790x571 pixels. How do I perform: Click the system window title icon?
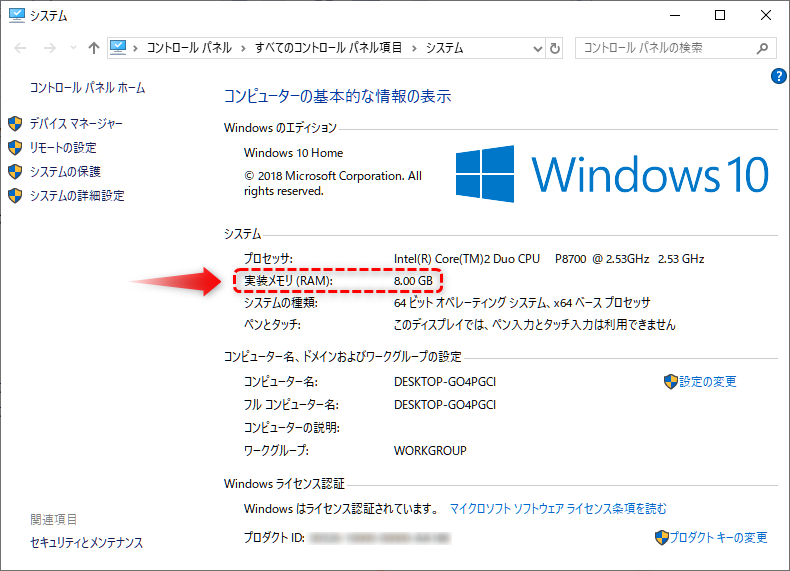click(x=17, y=15)
